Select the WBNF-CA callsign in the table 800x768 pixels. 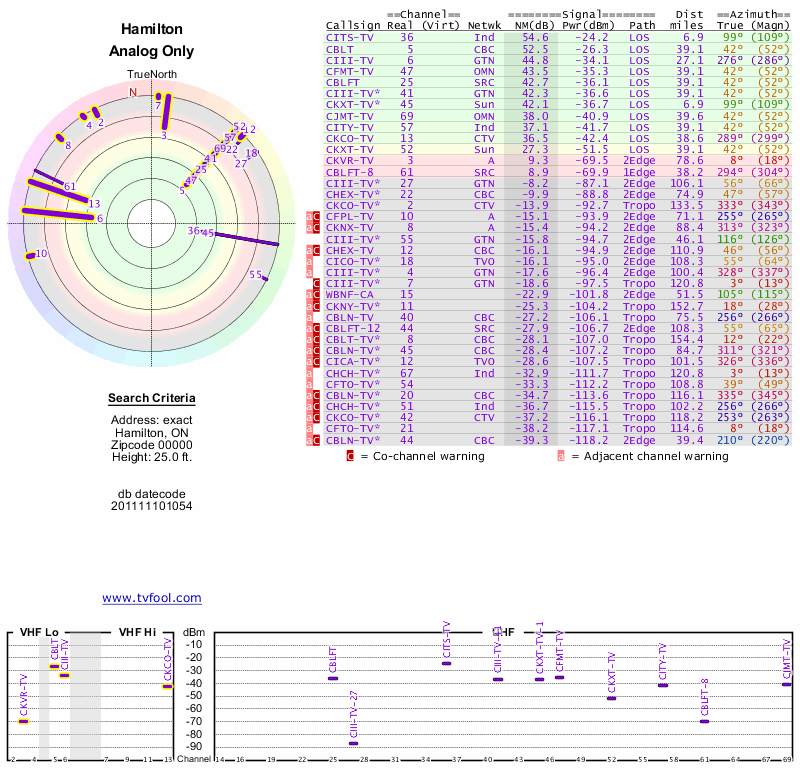(x=351, y=294)
